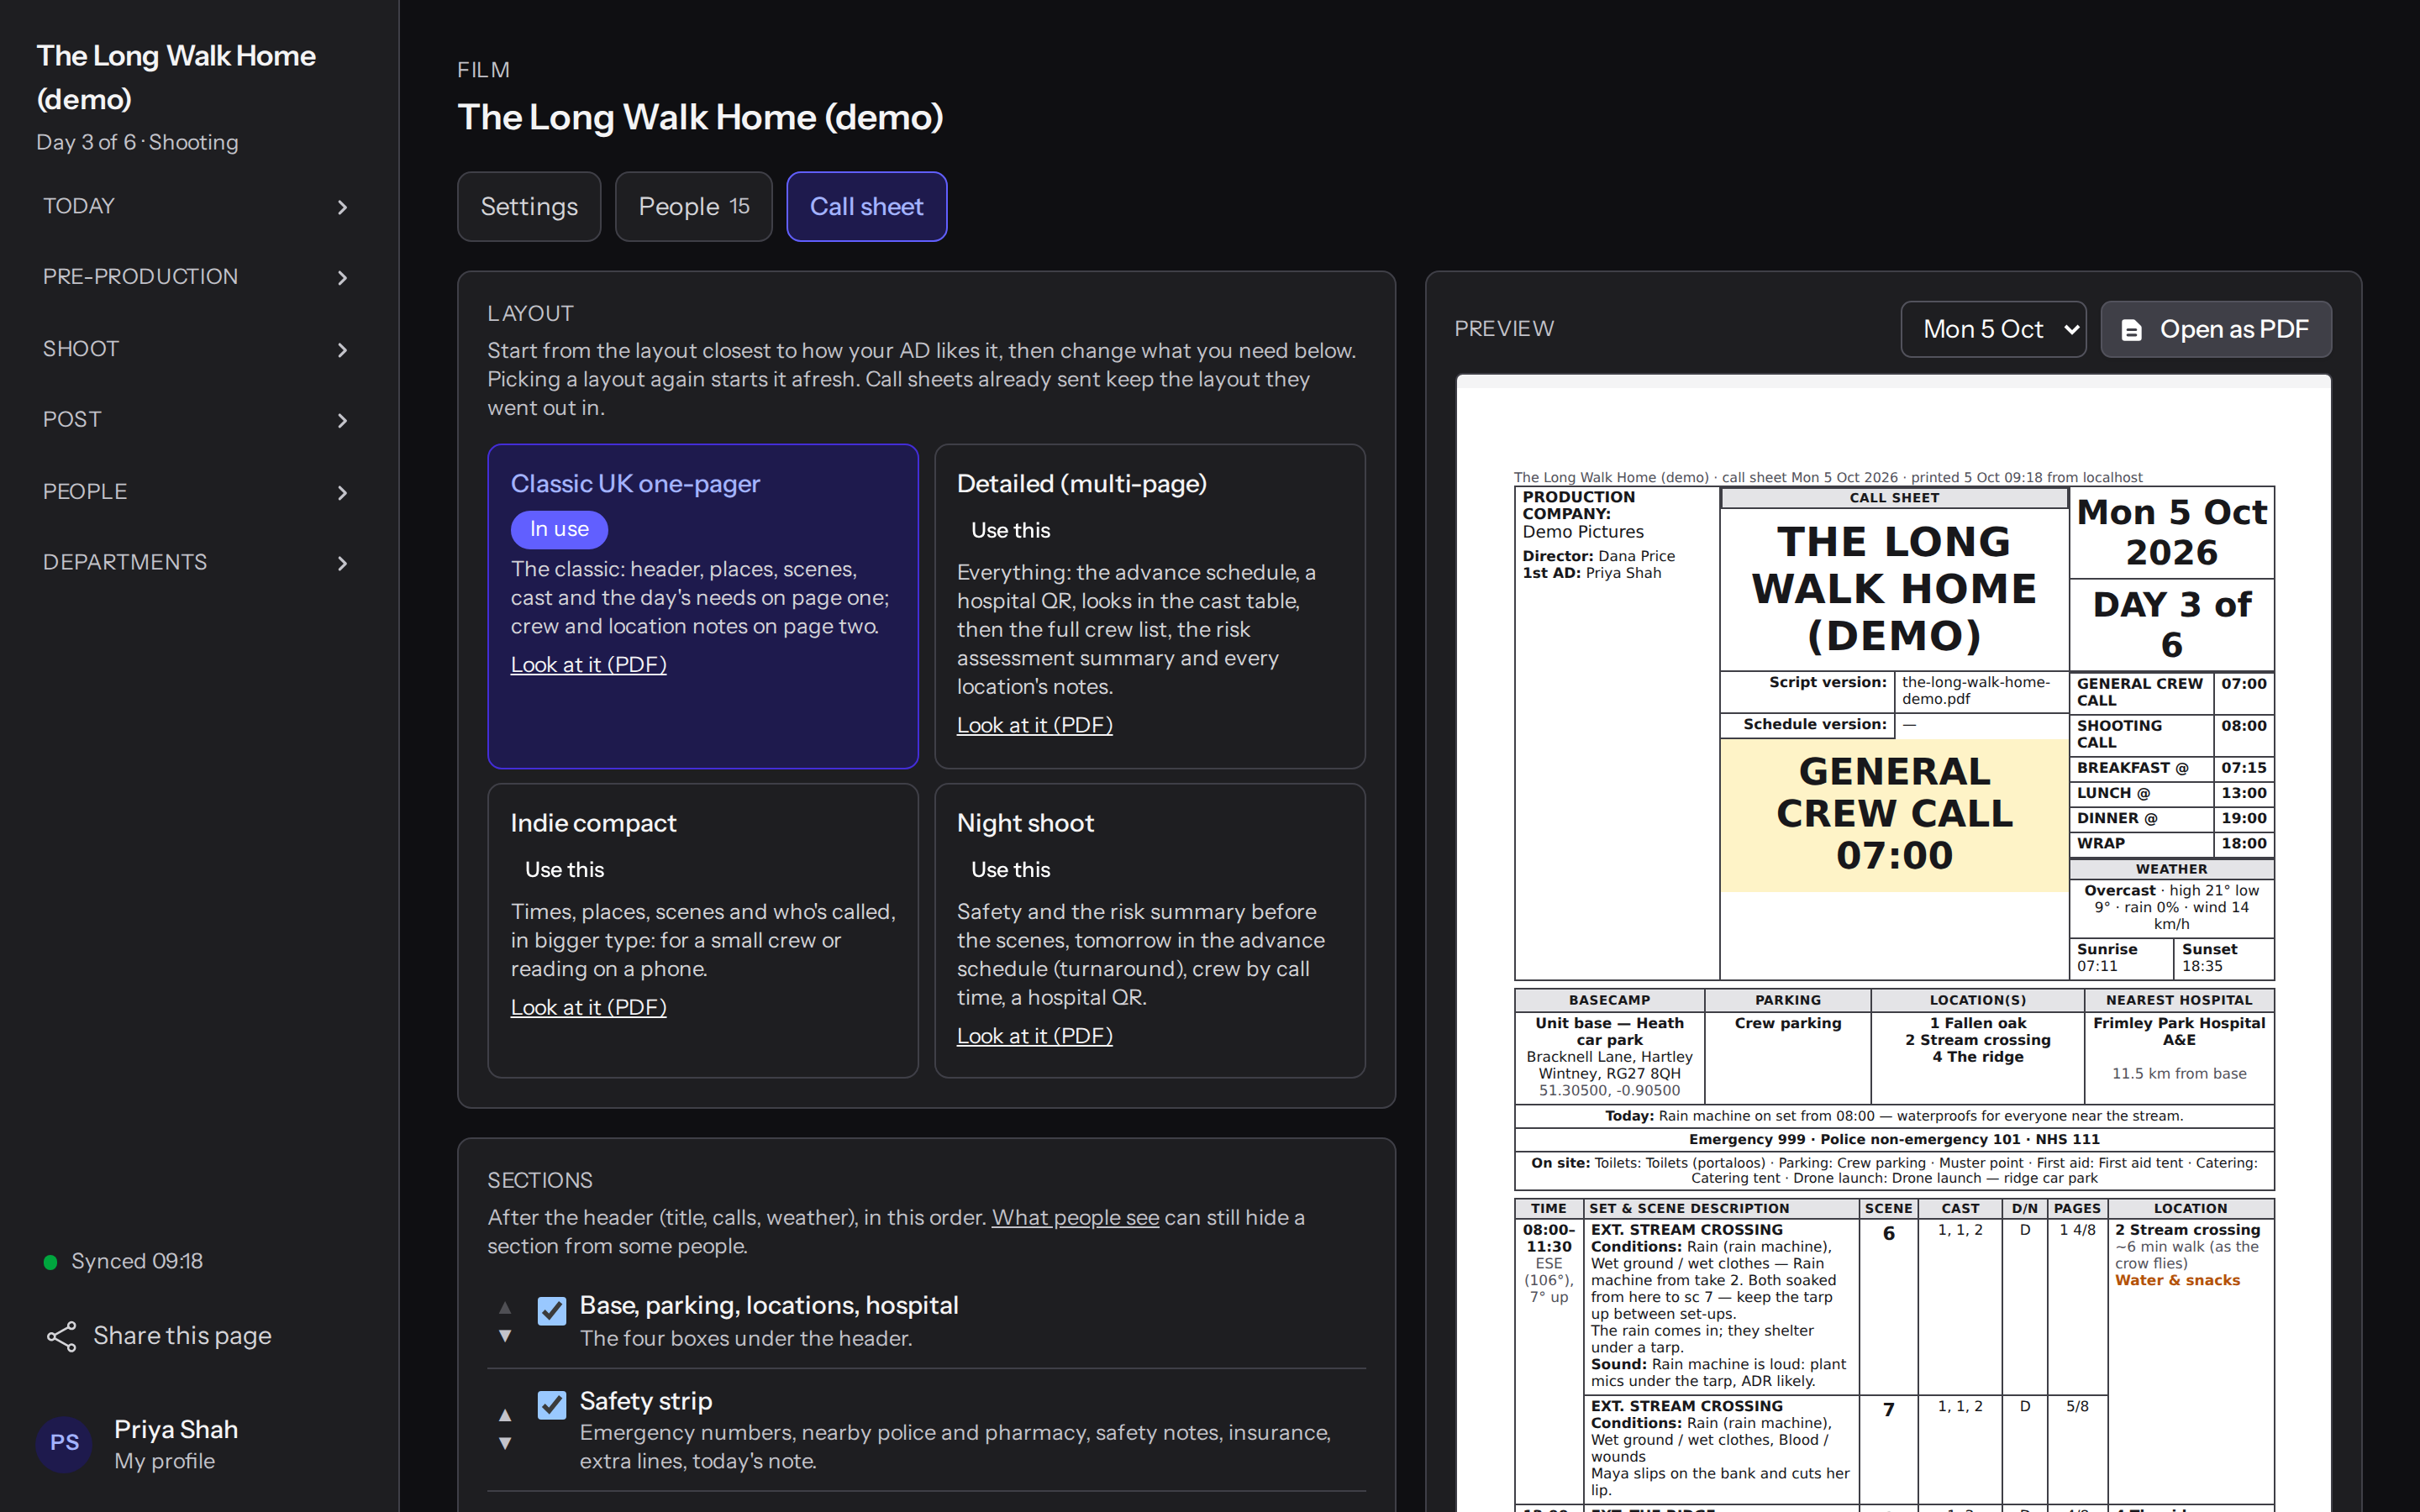Click the PS avatar for Priya Shah
The image size is (2420, 1512).
coord(64,1443)
